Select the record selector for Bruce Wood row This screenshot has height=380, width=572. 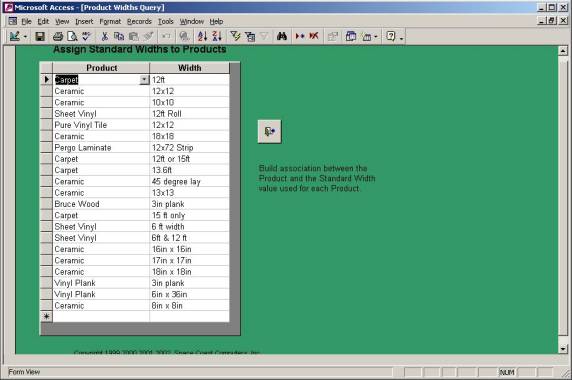tap(46, 204)
